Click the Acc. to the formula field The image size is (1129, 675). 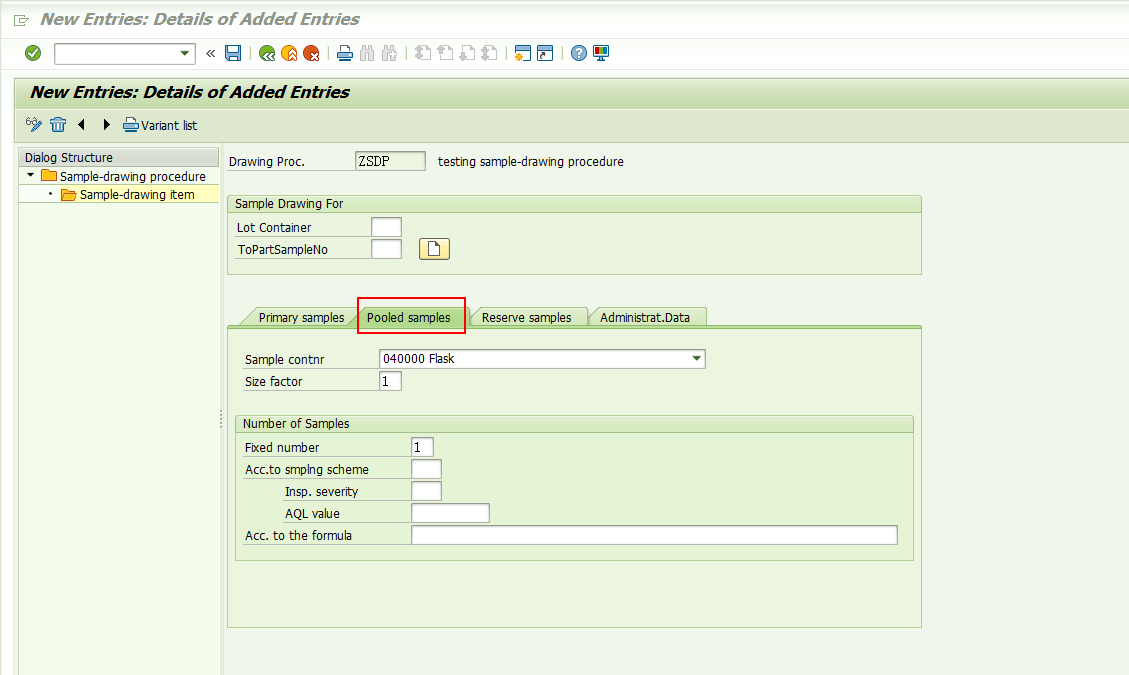click(x=655, y=535)
